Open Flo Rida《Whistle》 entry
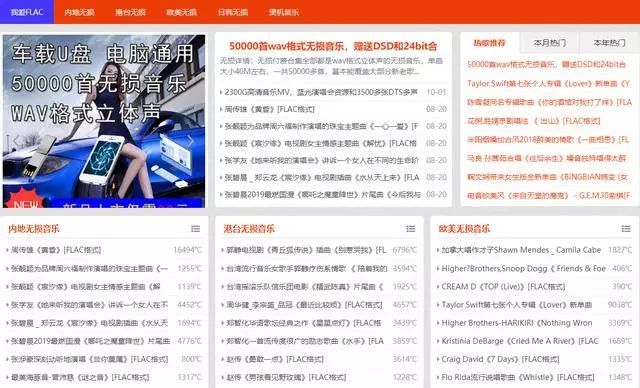Screen dimensions: 640x388 pos(517,377)
